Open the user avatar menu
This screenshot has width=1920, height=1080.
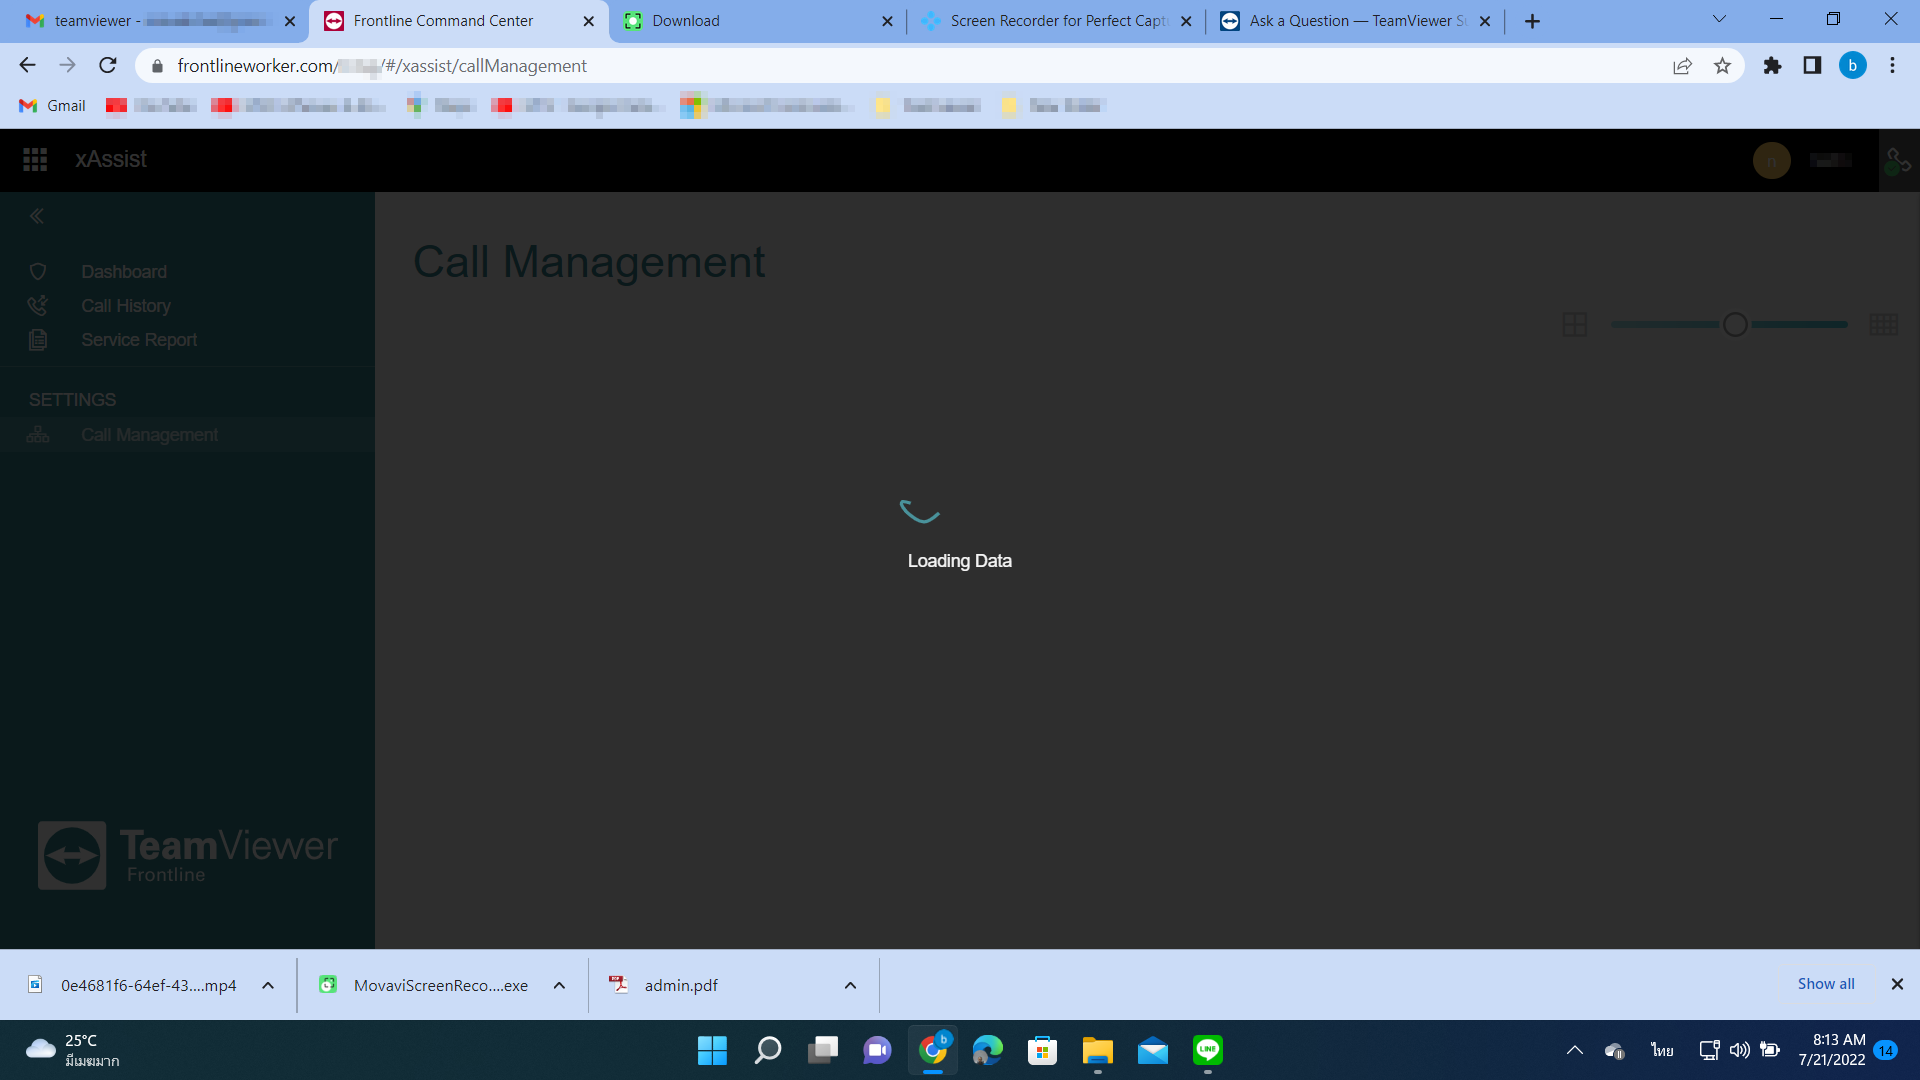click(1771, 160)
